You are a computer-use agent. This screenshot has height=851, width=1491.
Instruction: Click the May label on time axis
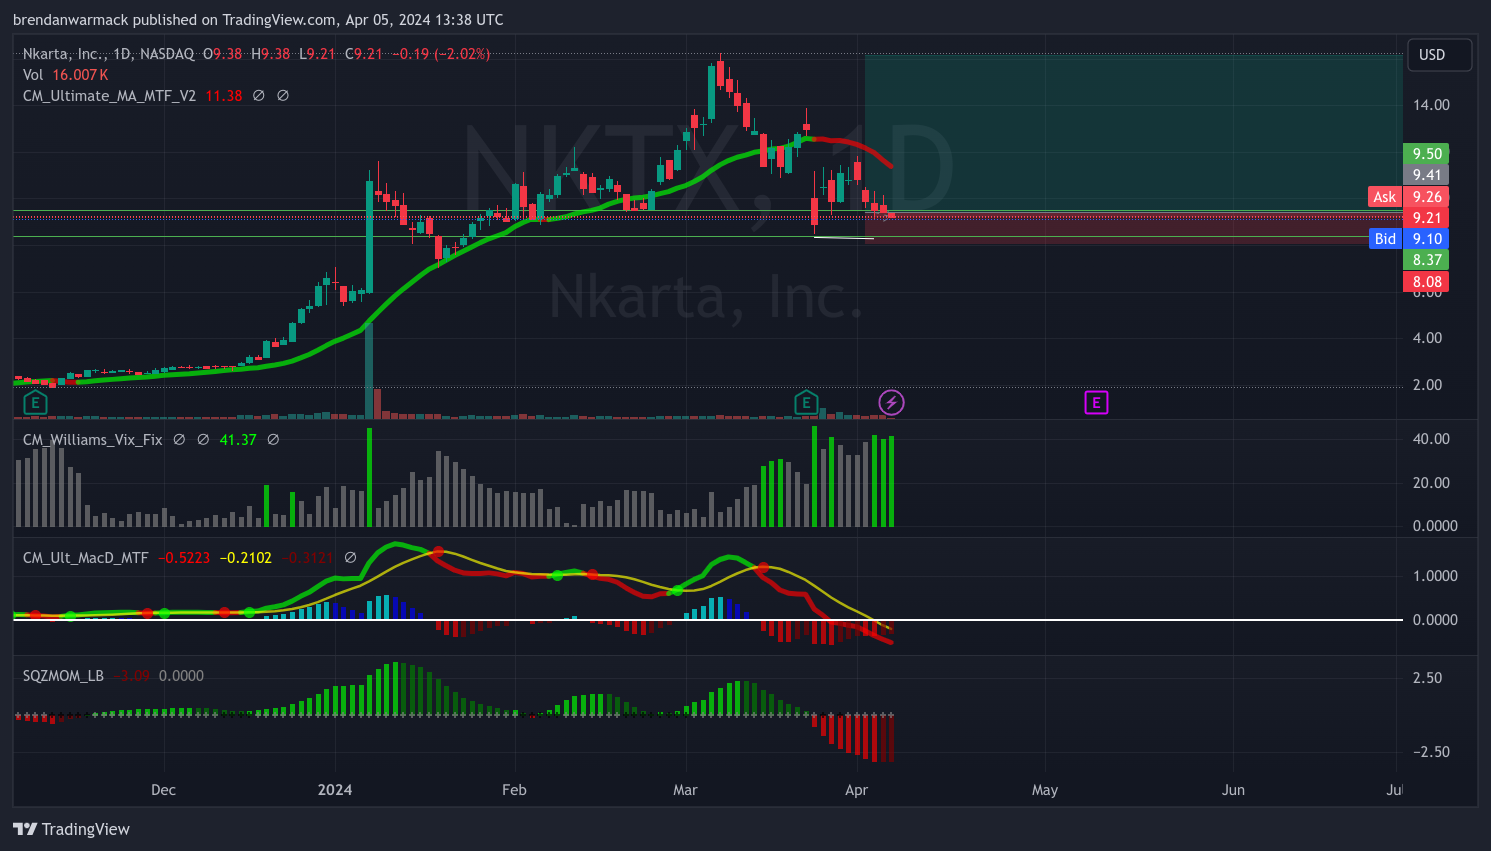click(x=1045, y=790)
